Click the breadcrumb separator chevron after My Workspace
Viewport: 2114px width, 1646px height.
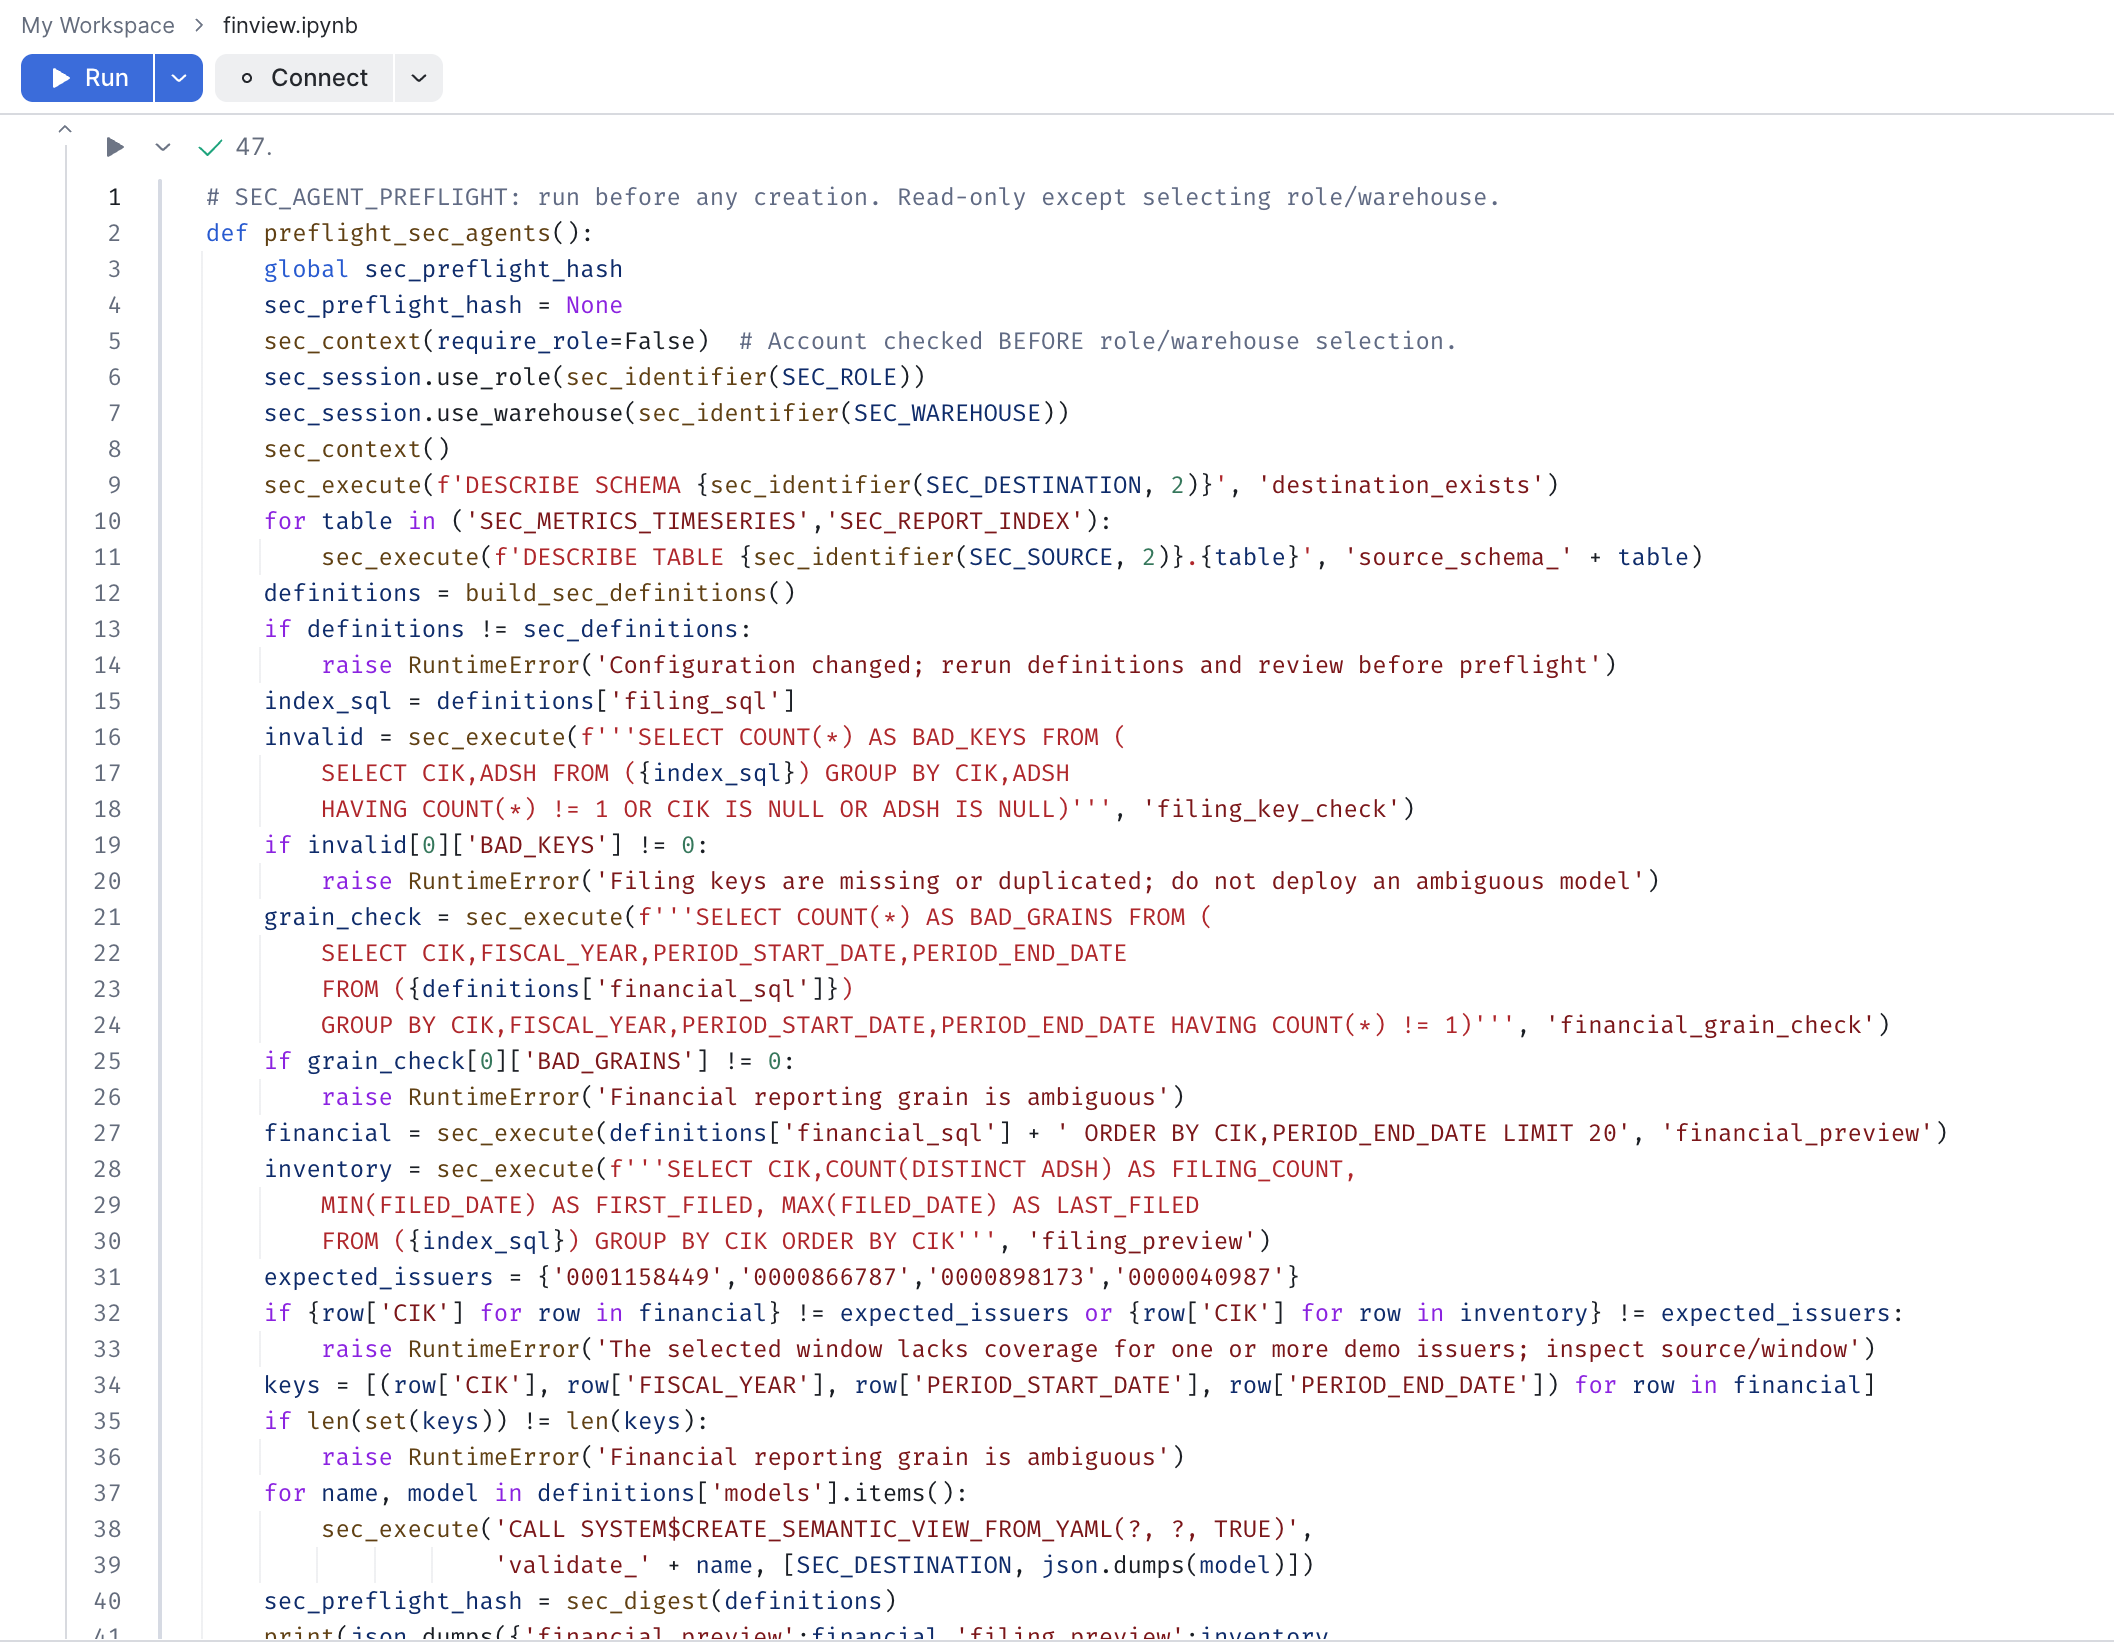point(199,25)
